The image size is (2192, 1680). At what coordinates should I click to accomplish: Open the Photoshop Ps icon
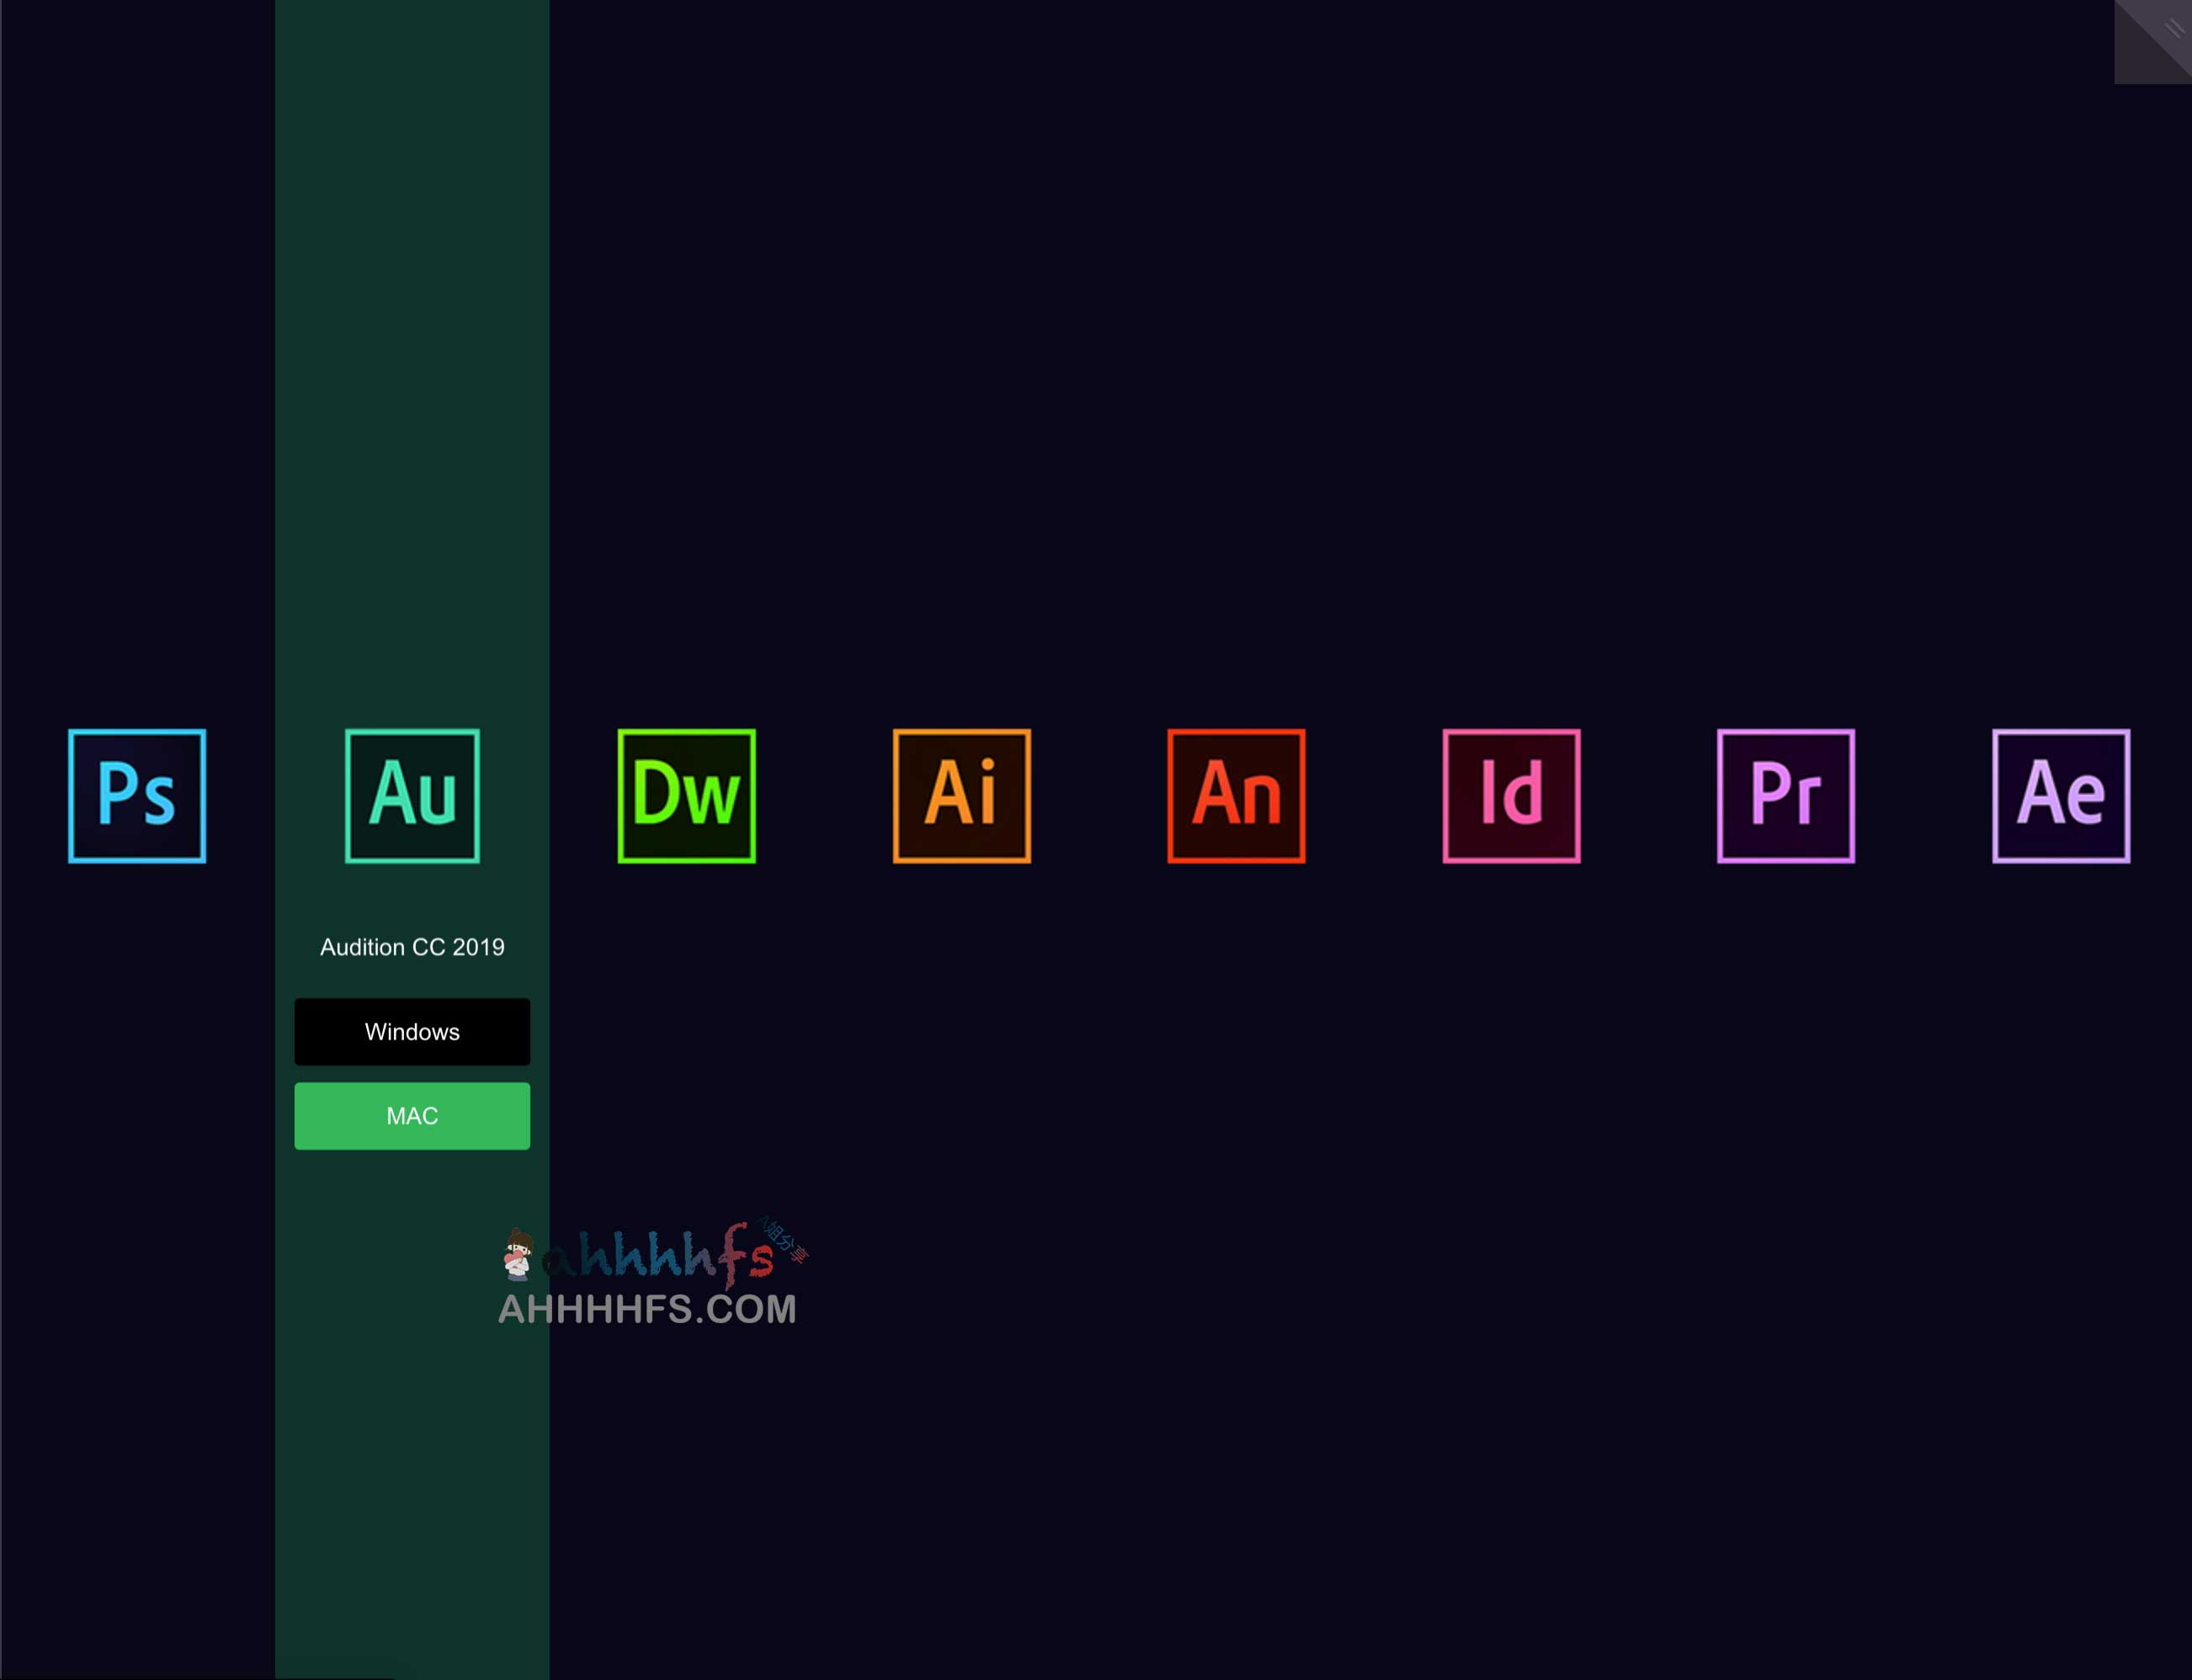137,796
